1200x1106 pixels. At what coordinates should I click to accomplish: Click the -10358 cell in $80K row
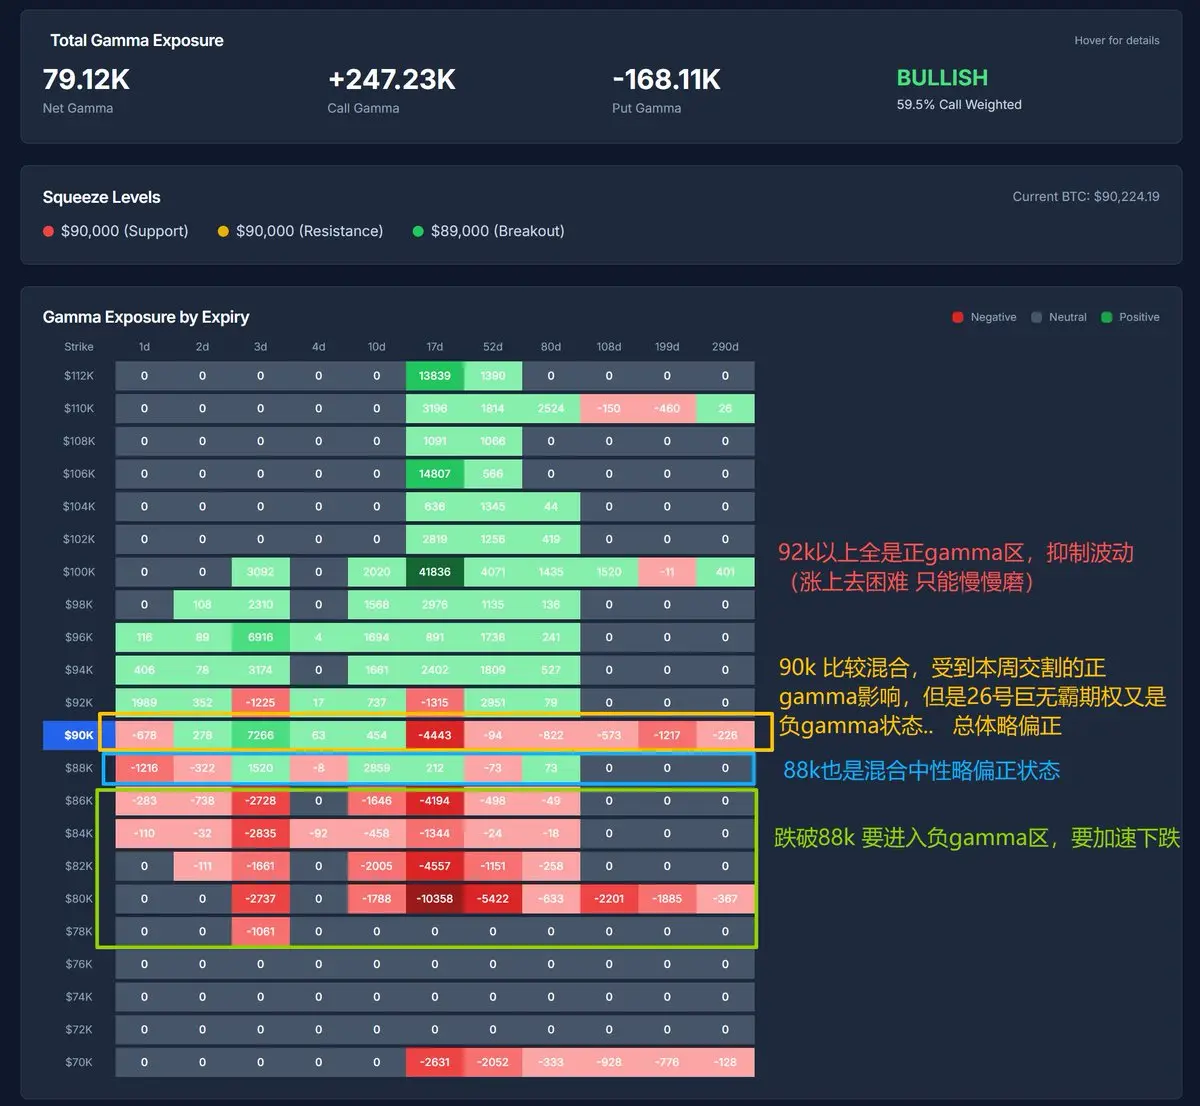point(435,898)
